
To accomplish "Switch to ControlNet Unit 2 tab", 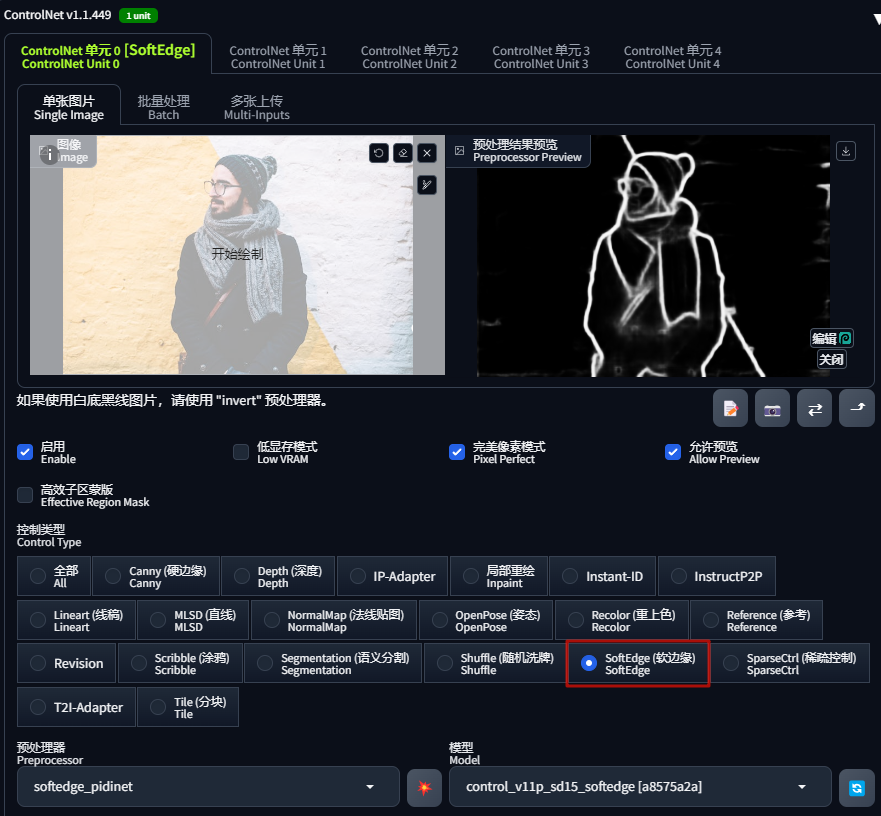I will click(409, 57).
